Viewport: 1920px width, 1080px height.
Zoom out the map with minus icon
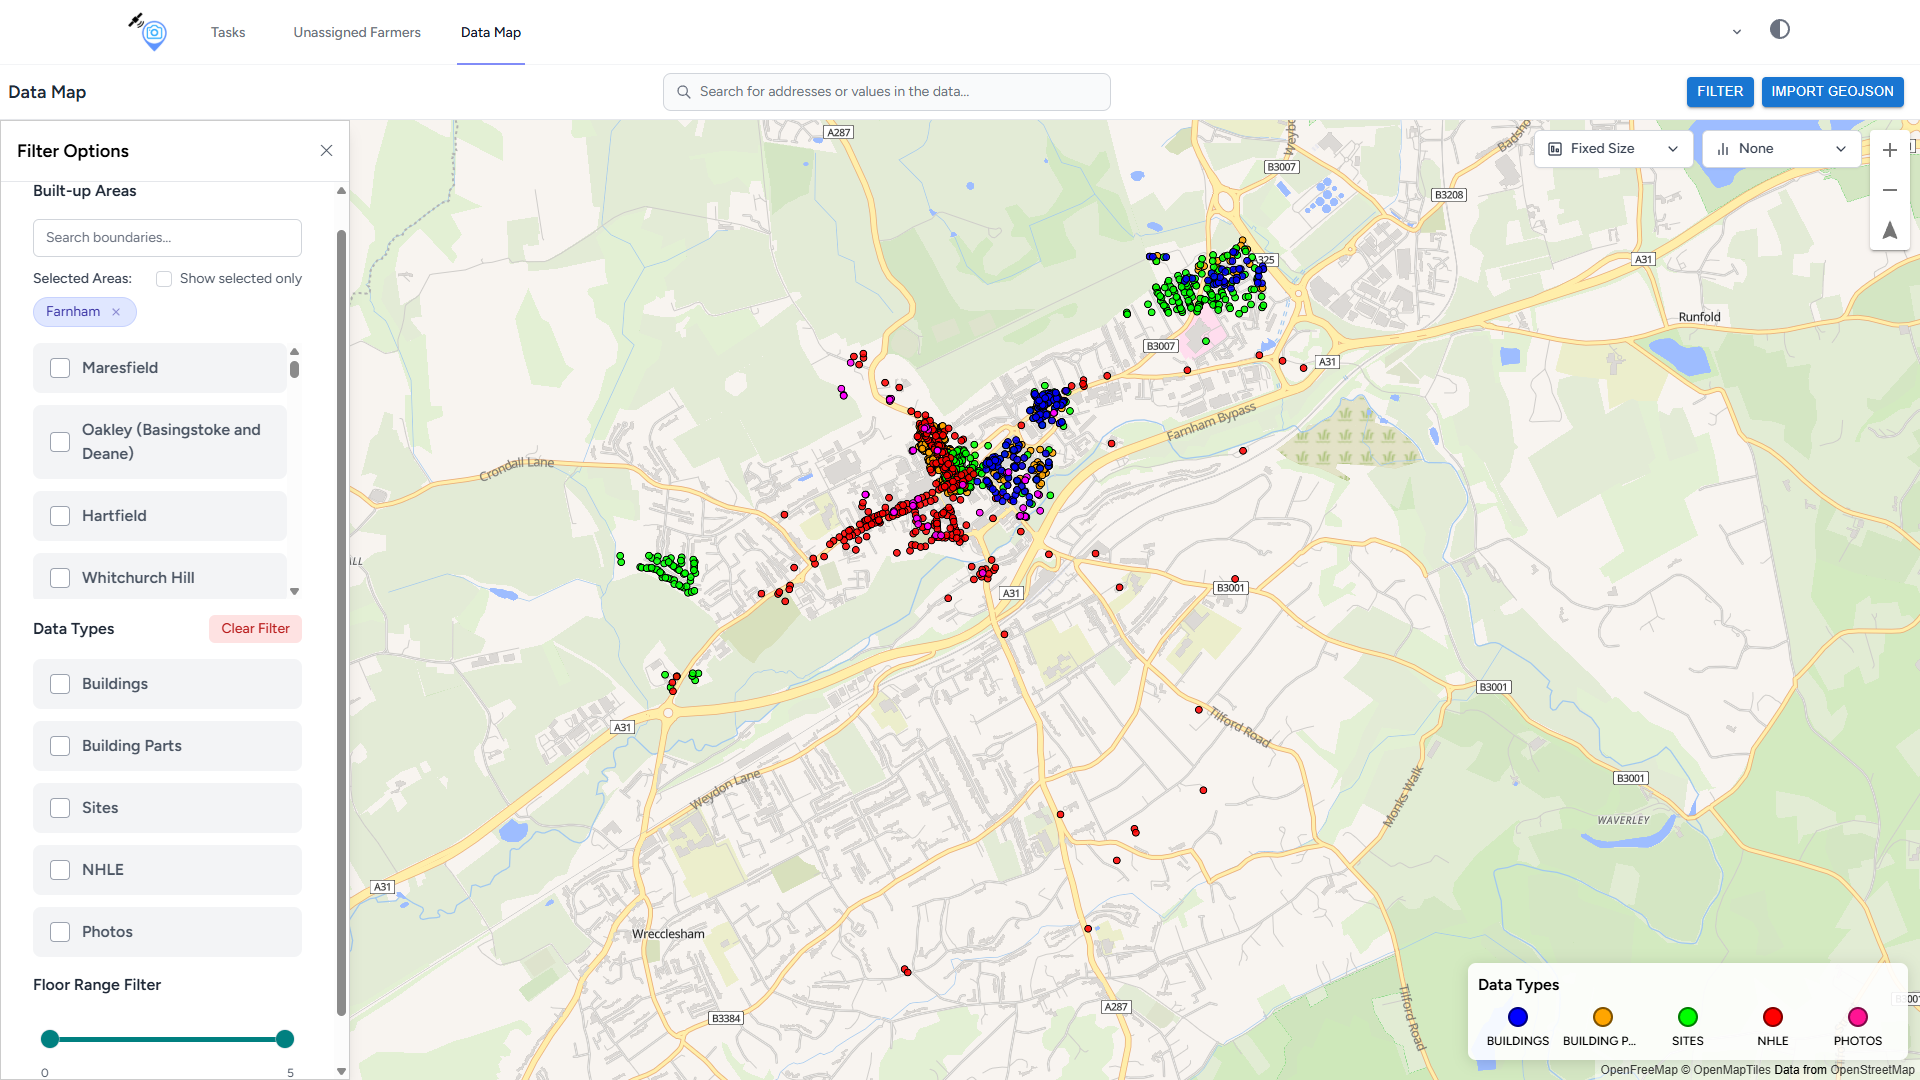click(x=1889, y=190)
